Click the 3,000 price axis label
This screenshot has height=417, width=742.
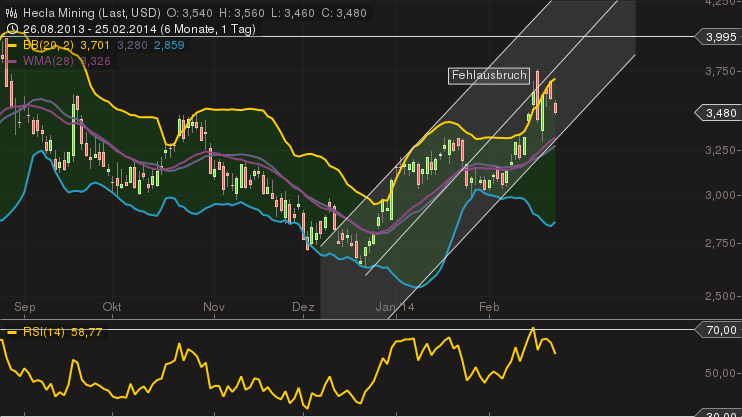(721, 195)
